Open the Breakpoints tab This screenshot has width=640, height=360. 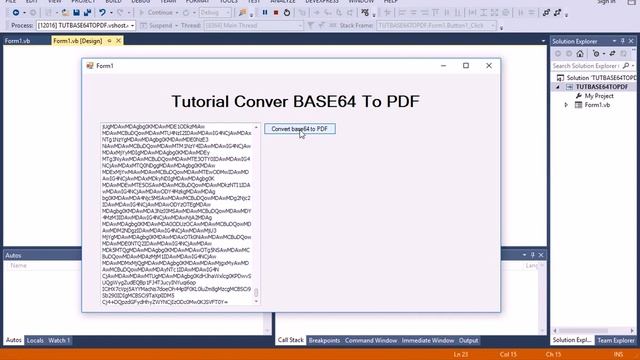tap(324, 340)
